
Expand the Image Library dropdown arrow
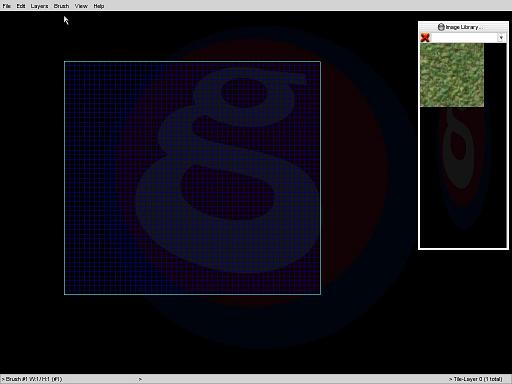point(501,38)
